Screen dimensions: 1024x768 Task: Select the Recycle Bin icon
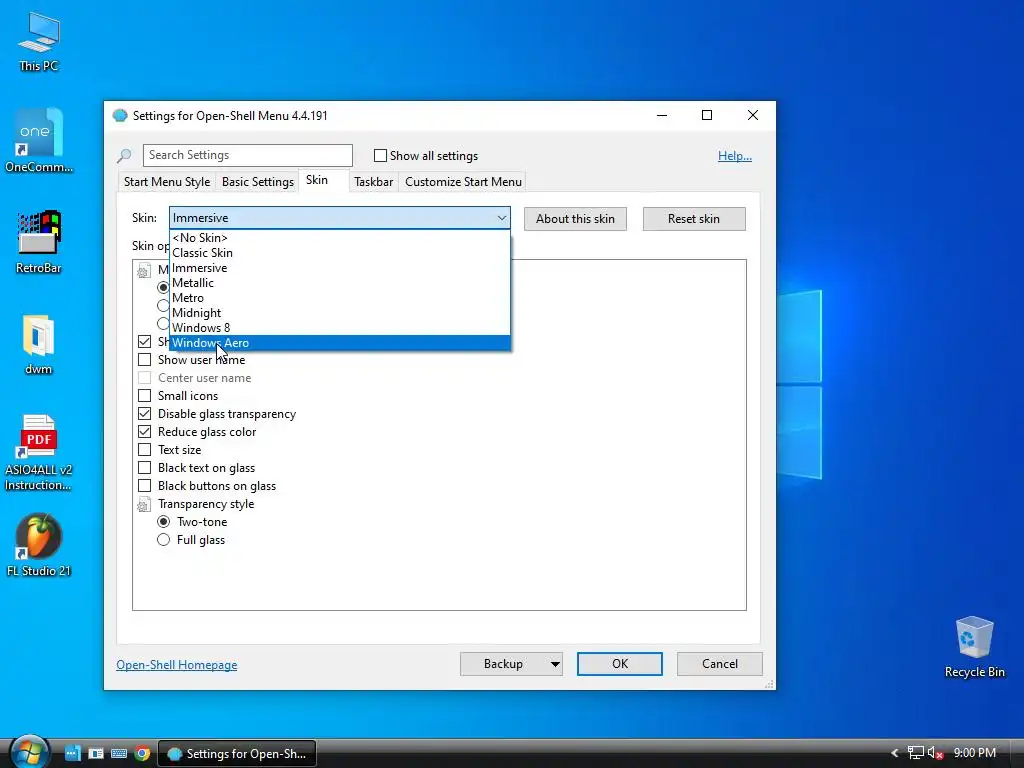coord(974,647)
